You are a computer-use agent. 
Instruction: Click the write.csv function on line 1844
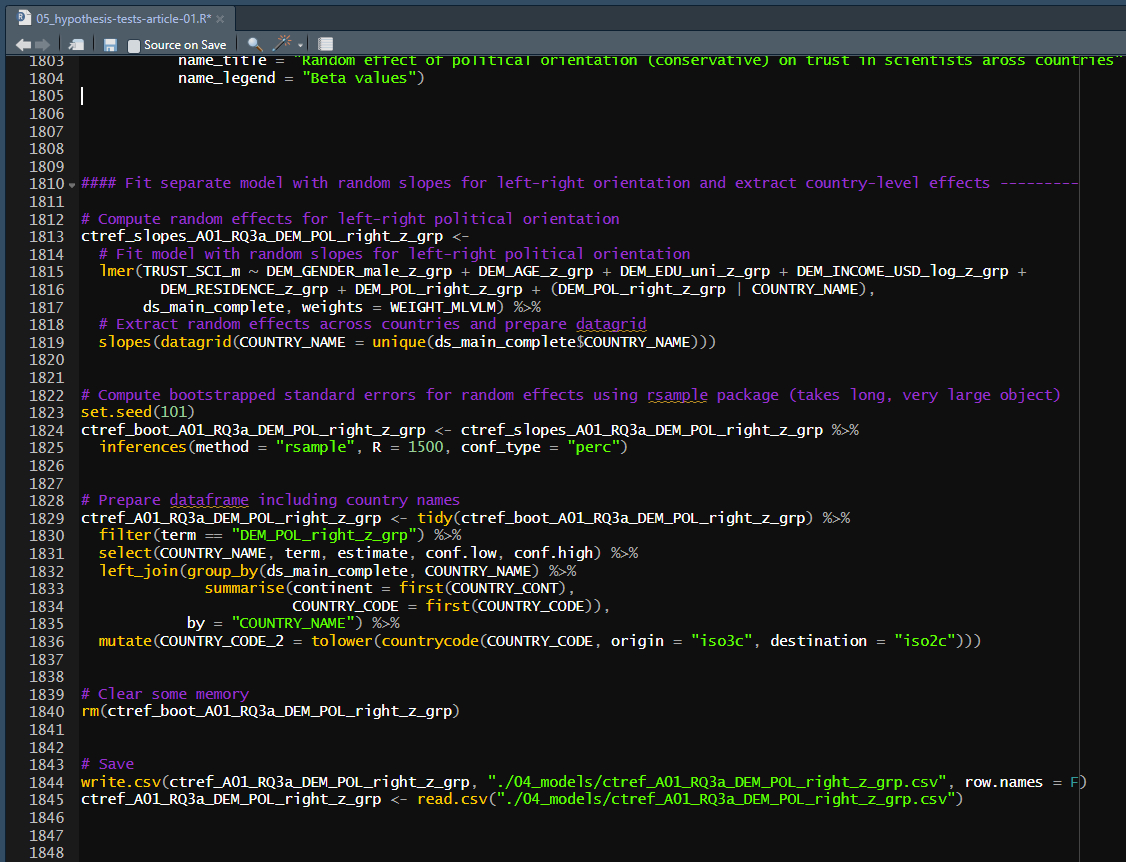(x=120, y=782)
